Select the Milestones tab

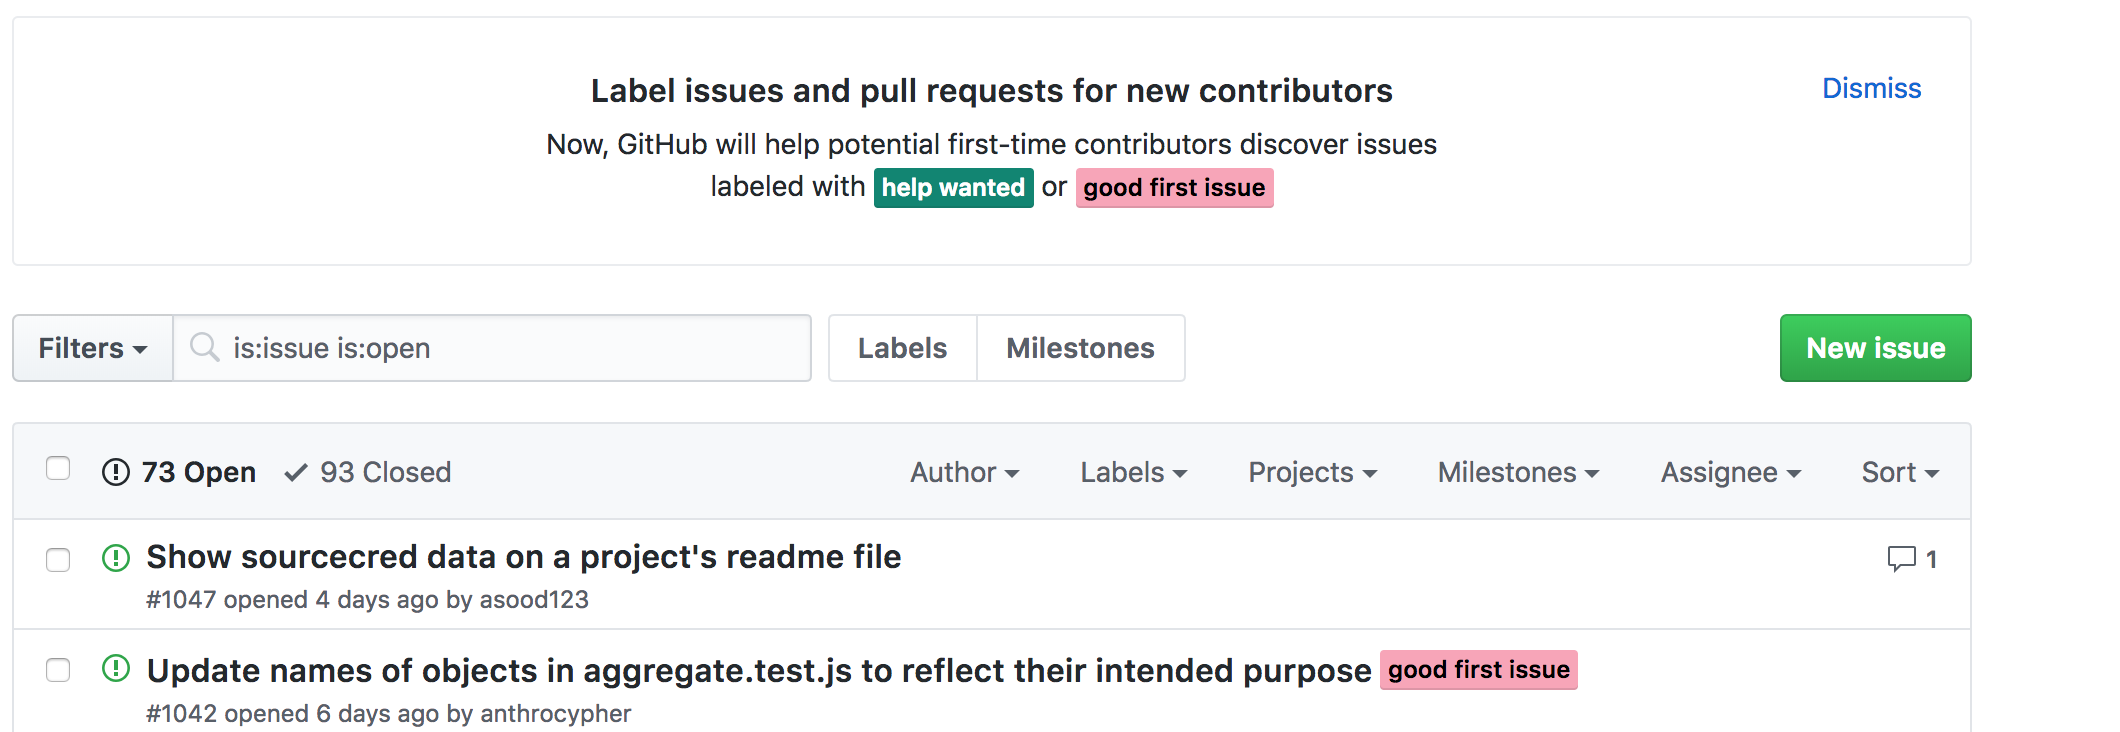1080,348
